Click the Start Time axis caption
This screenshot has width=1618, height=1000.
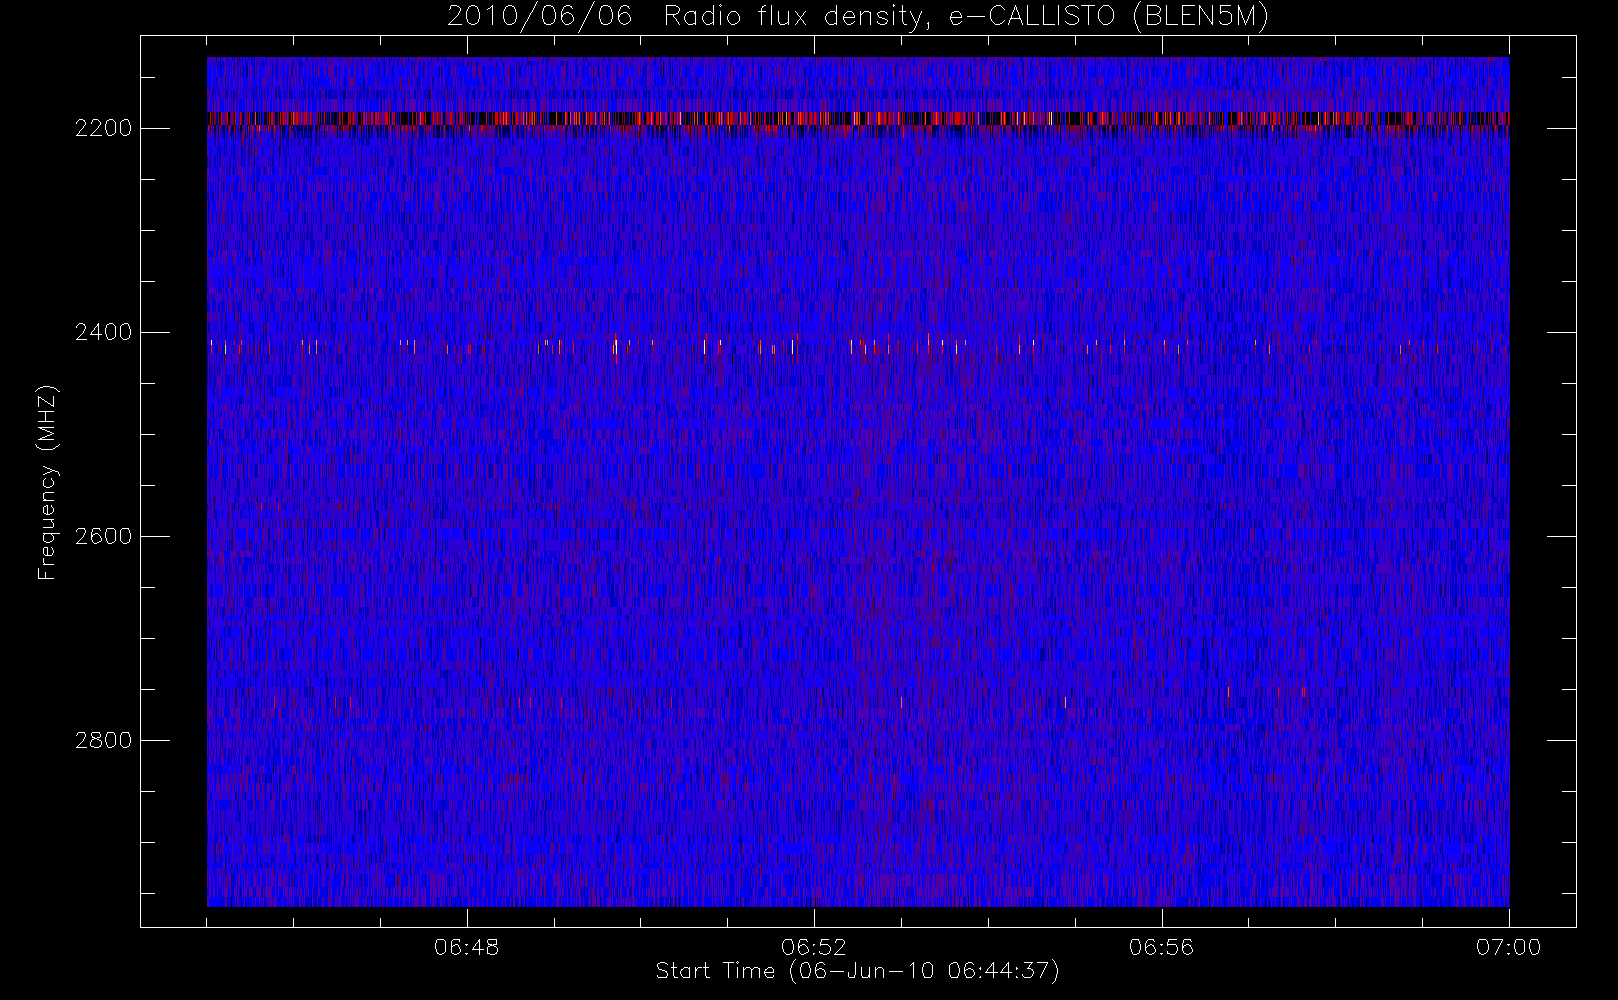[857, 971]
